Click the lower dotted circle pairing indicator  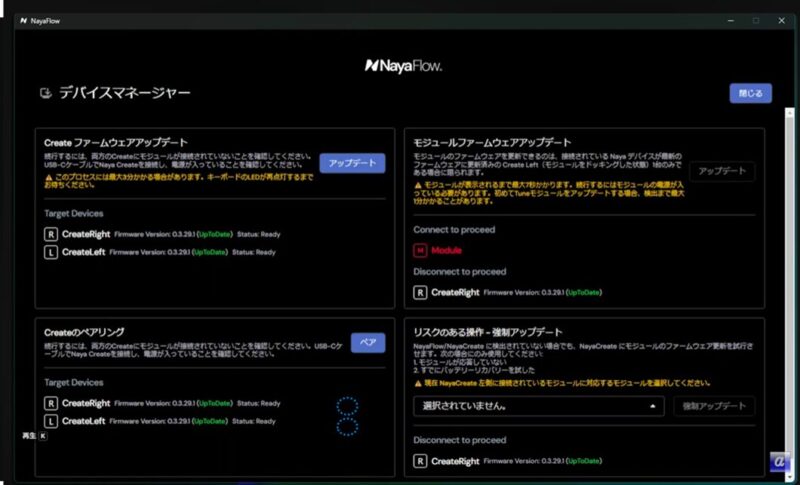[347, 427]
